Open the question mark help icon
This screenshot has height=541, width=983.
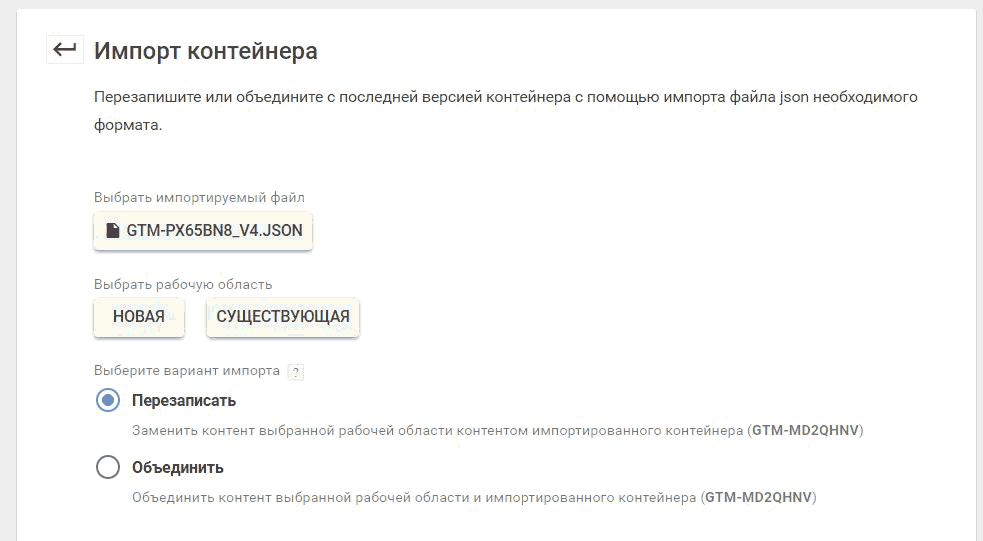295,372
